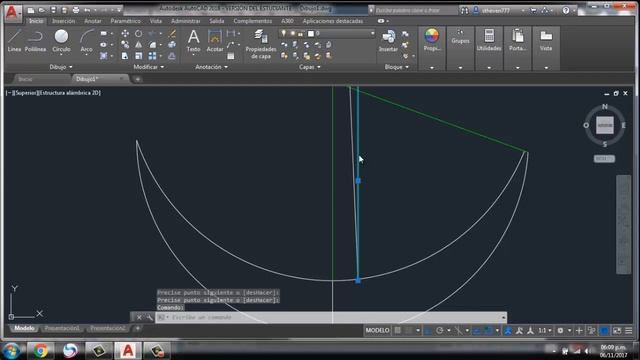Select the Arco tool
Screen dimensions: 640x360
click(86, 40)
